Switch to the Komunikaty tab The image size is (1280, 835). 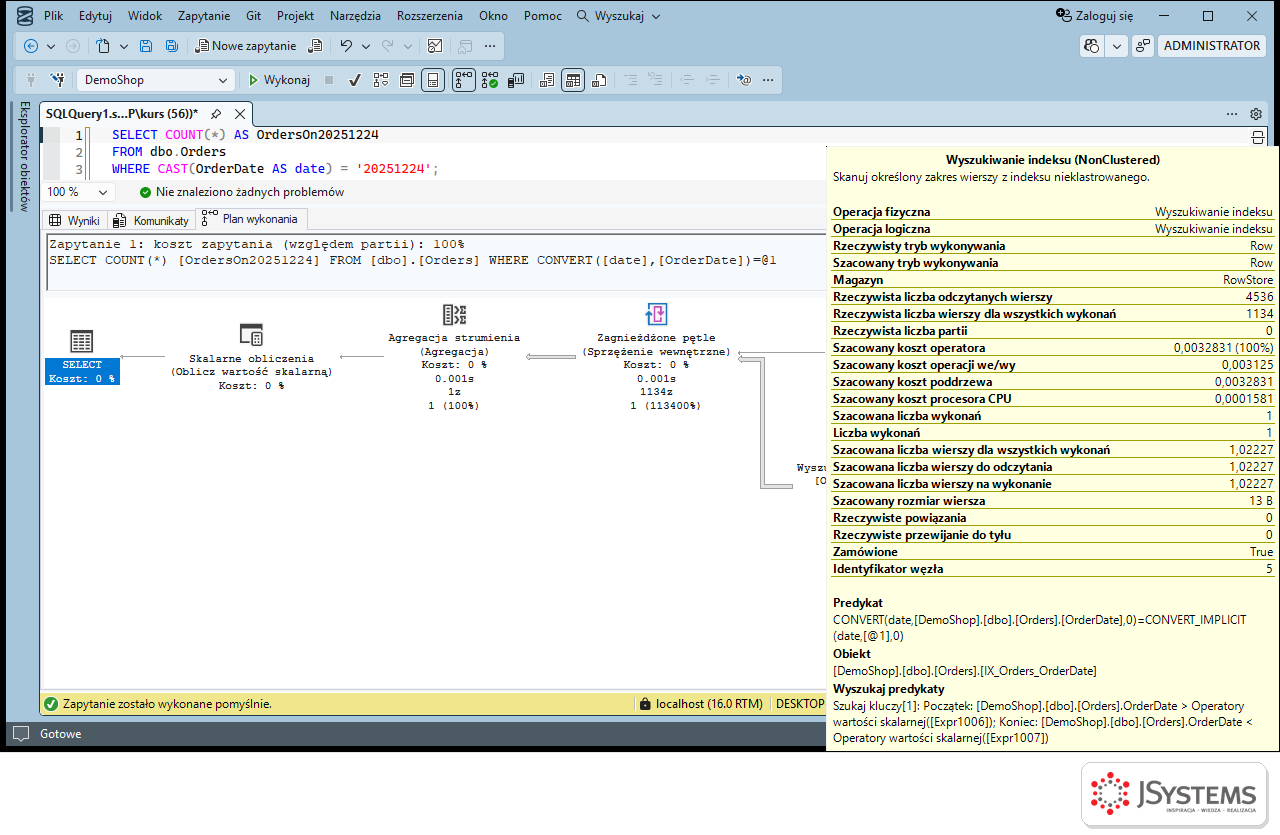(151, 220)
